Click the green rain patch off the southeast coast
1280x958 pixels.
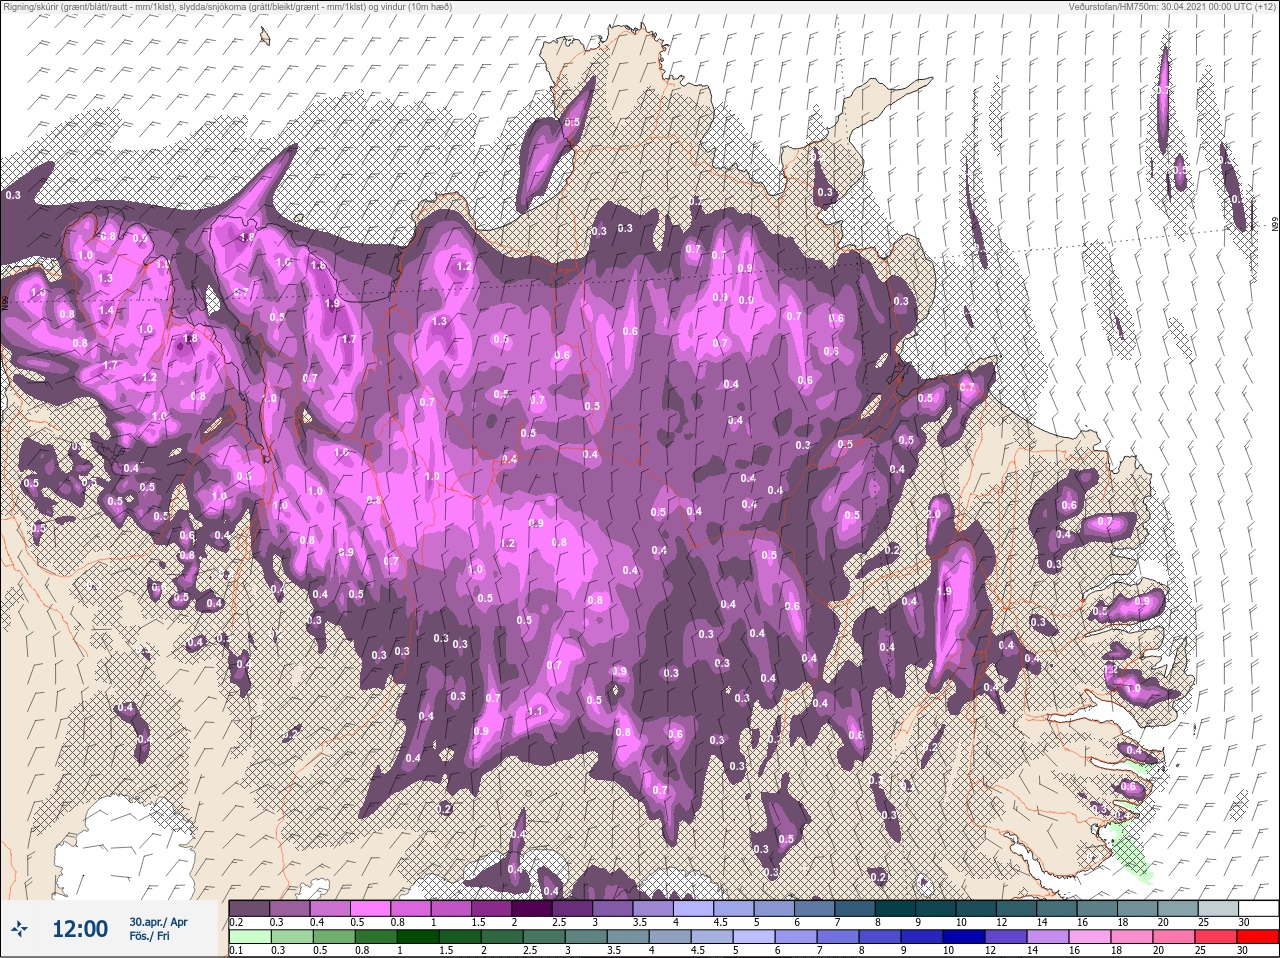1133,853
